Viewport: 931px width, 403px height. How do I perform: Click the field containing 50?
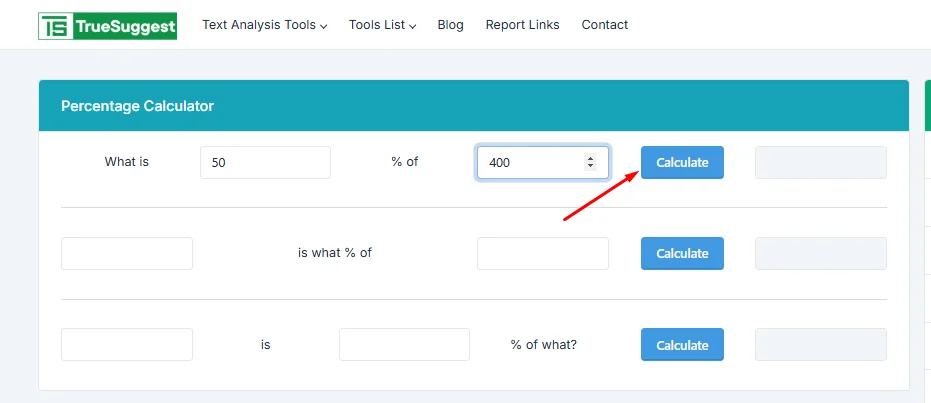point(265,162)
